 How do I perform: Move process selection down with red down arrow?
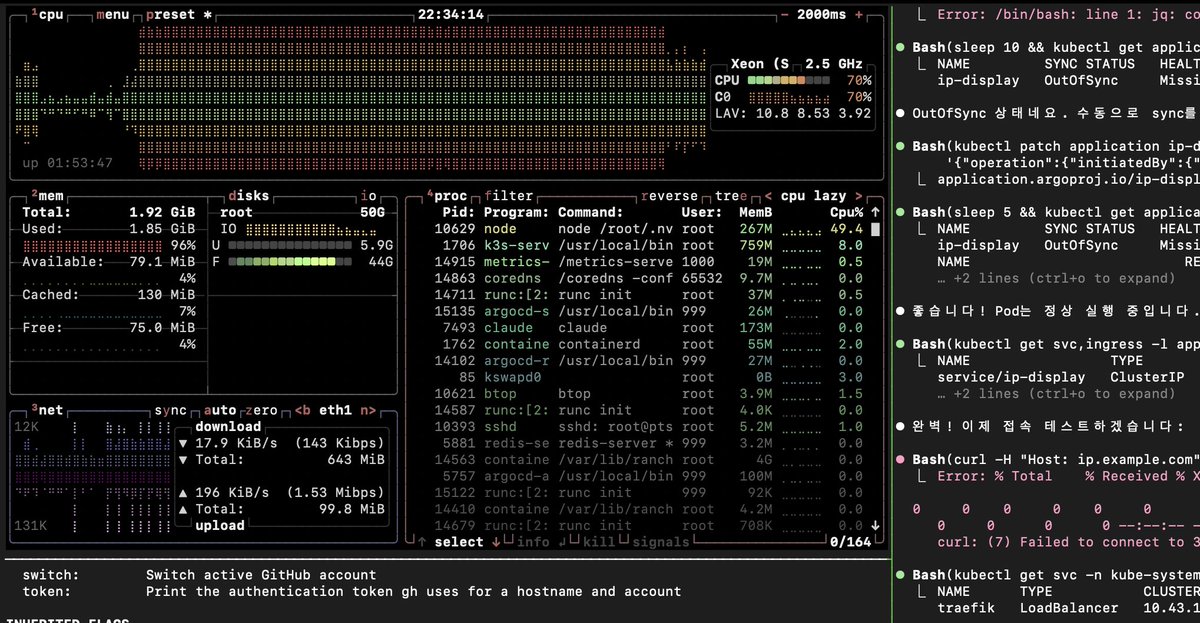point(495,542)
